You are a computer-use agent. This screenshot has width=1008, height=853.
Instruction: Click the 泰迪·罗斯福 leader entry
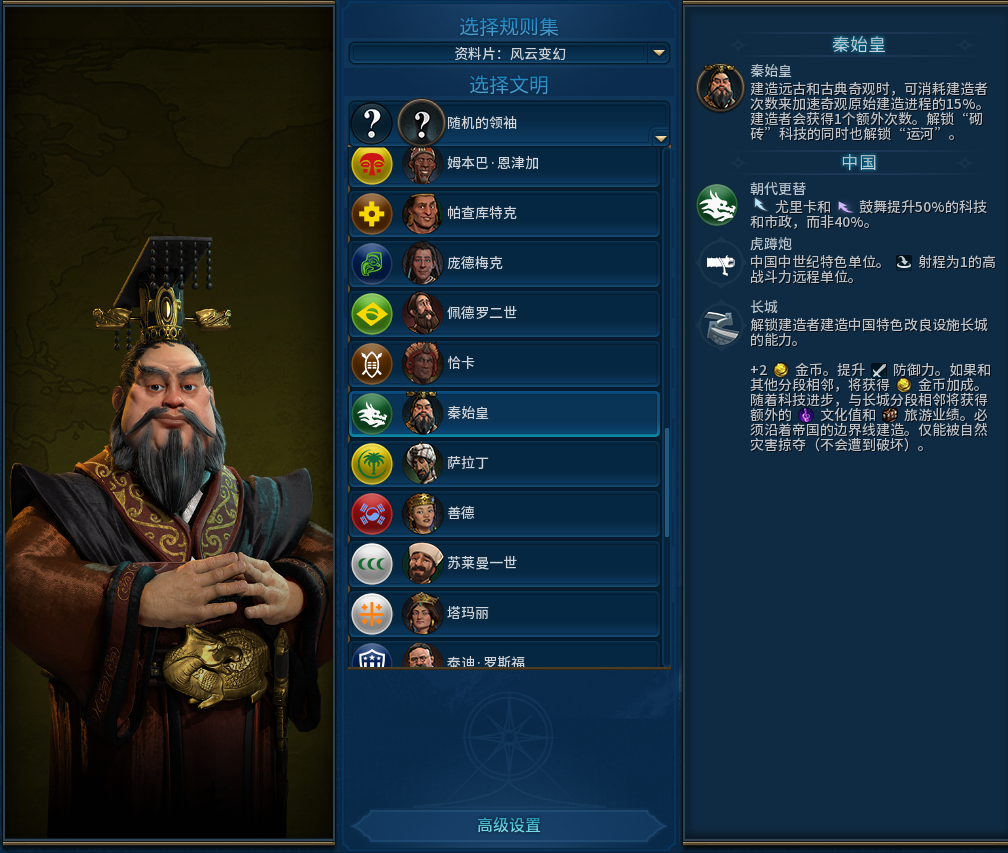pyautogui.click(x=505, y=654)
